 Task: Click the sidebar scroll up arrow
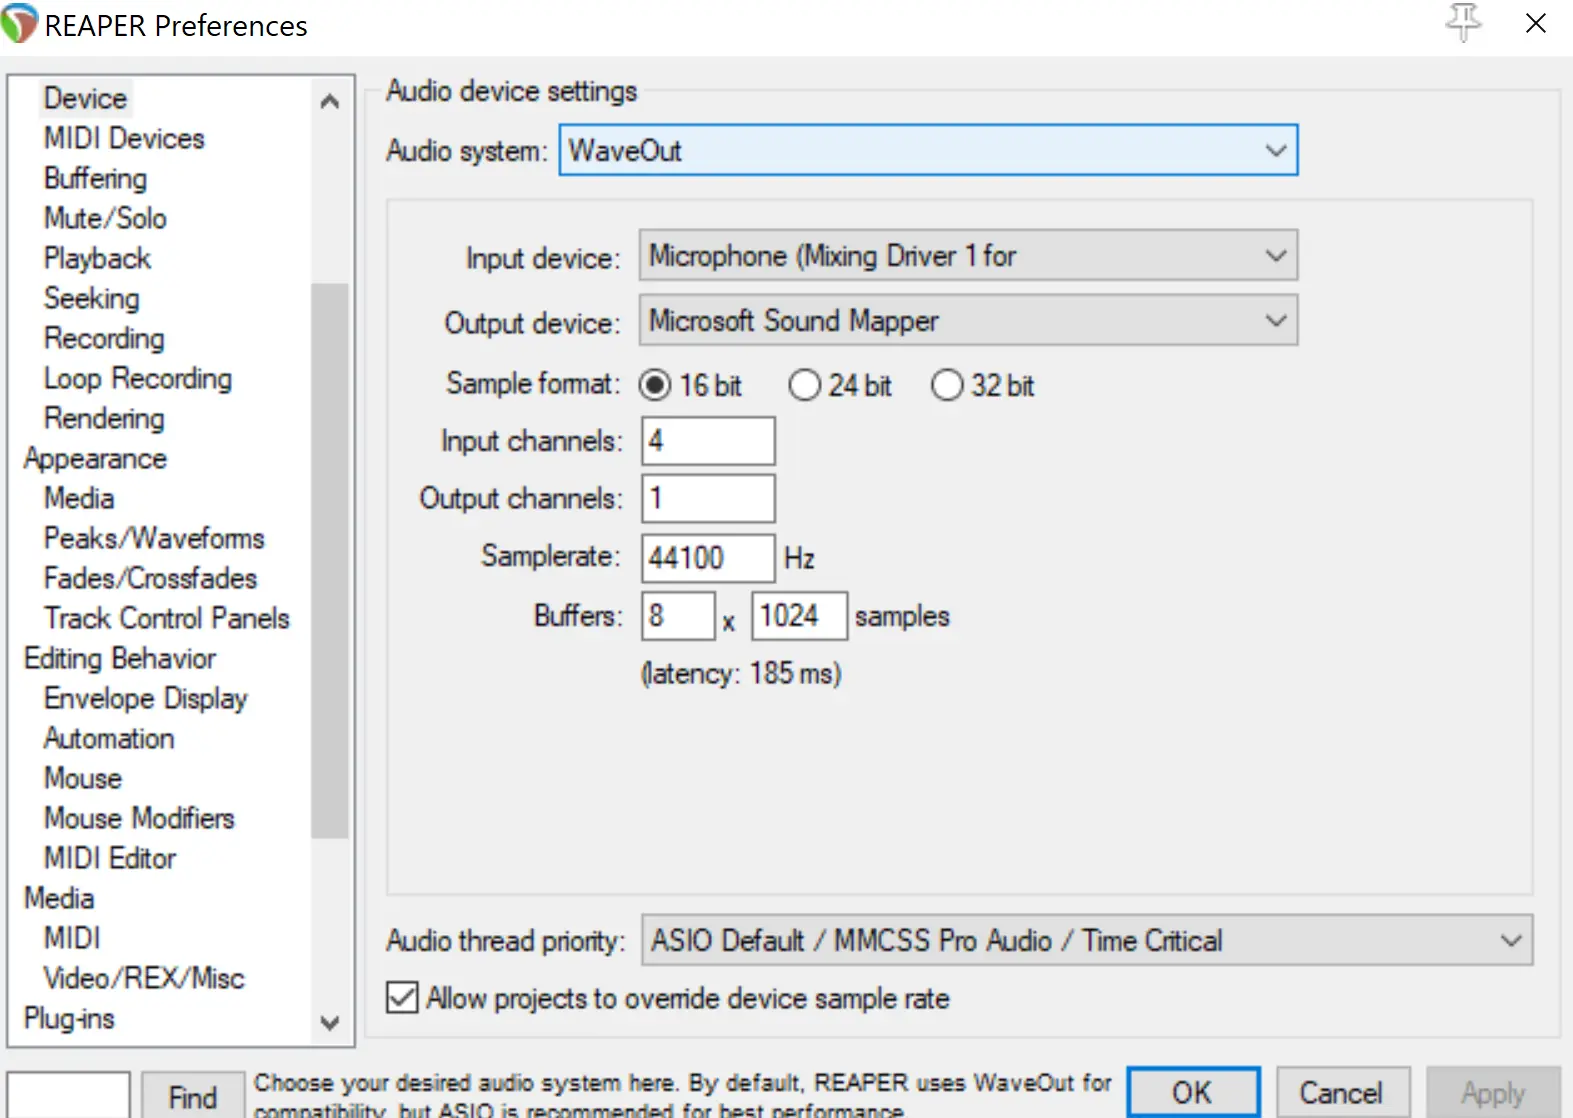[329, 102]
